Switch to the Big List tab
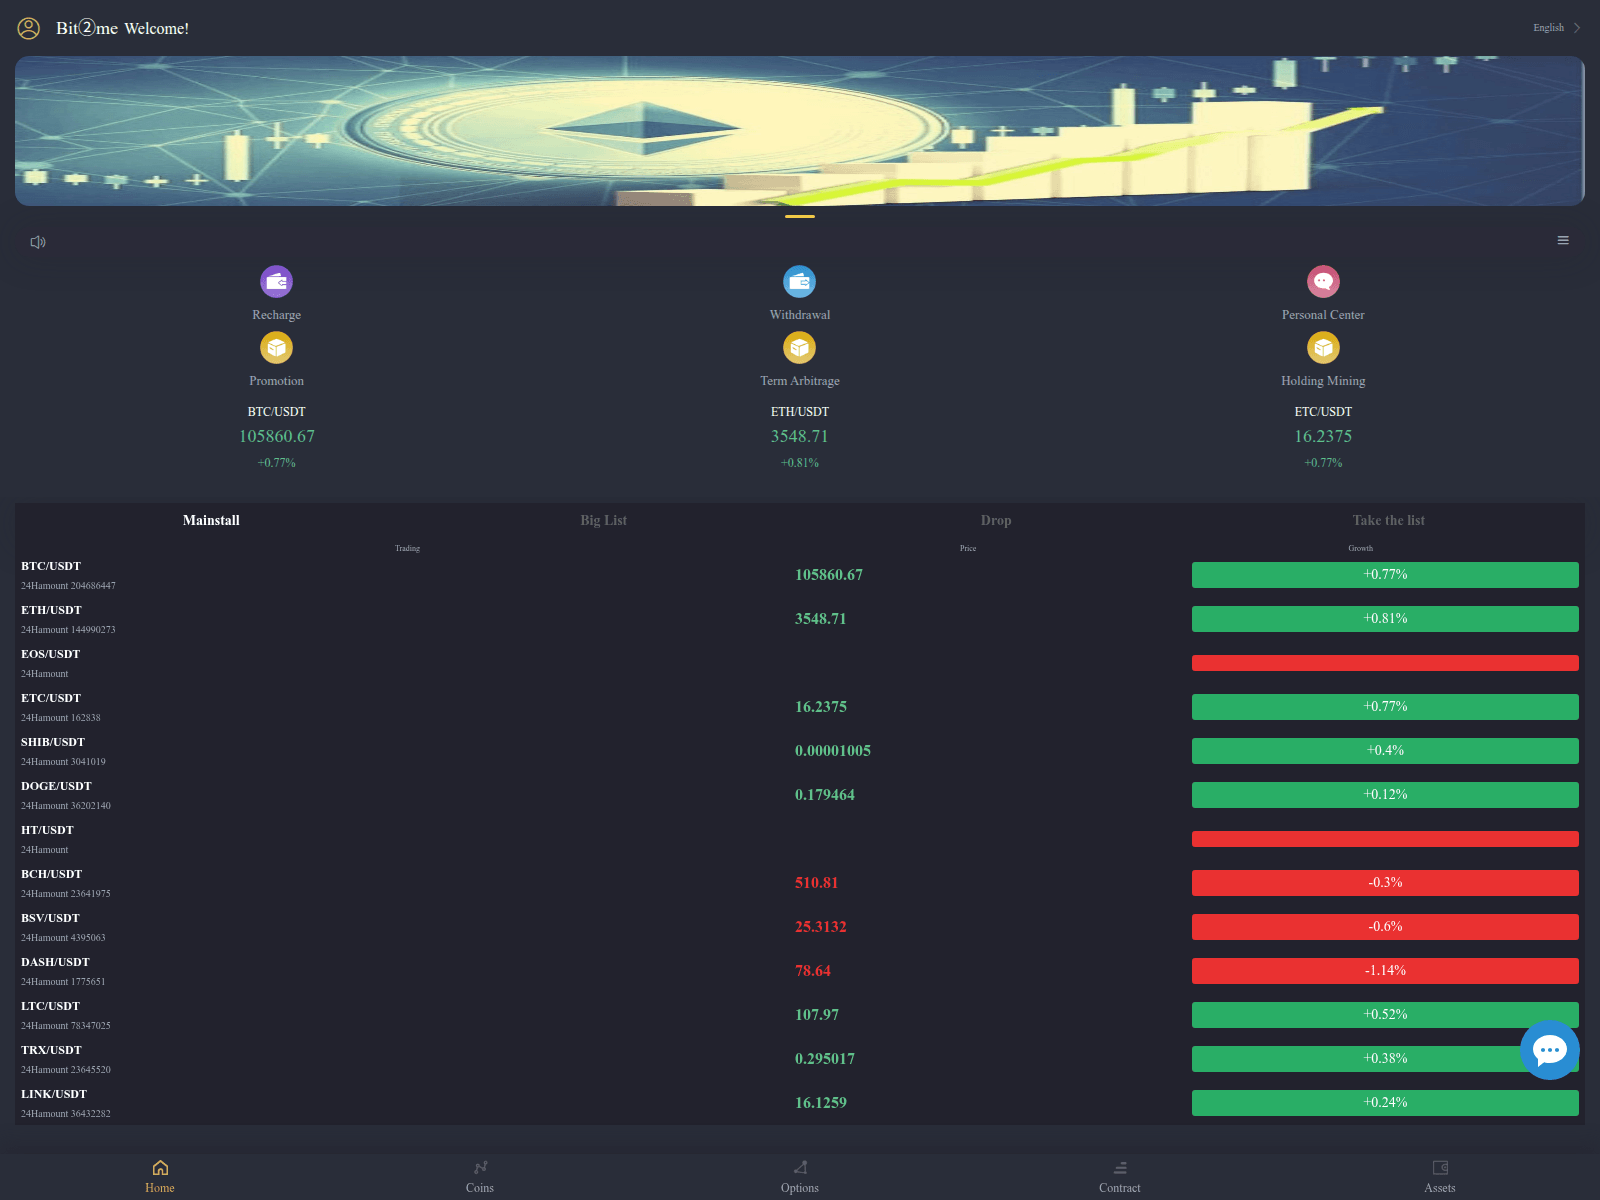 point(604,520)
